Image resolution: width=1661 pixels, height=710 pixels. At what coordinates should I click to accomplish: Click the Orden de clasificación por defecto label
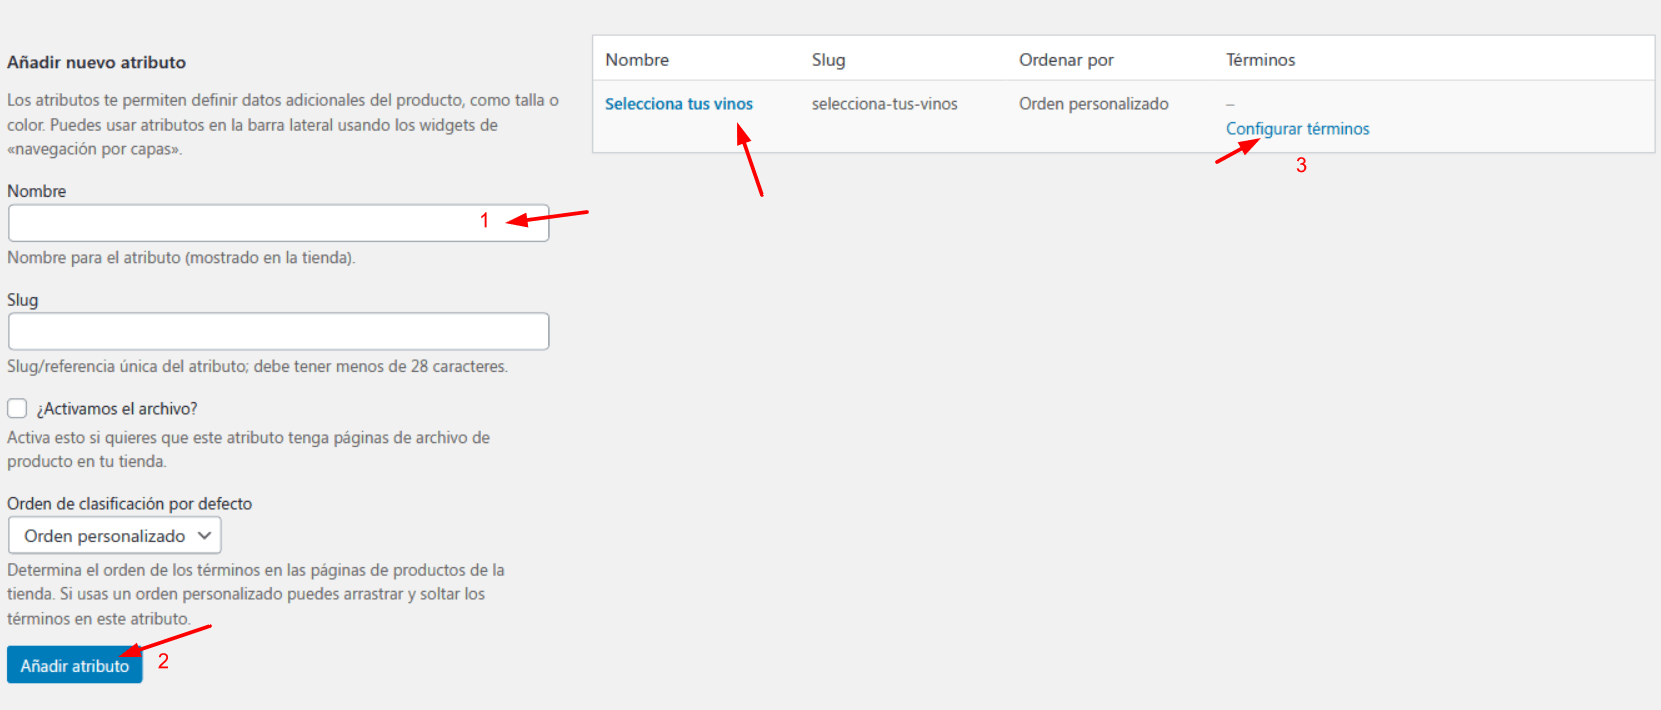click(x=129, y=504)
